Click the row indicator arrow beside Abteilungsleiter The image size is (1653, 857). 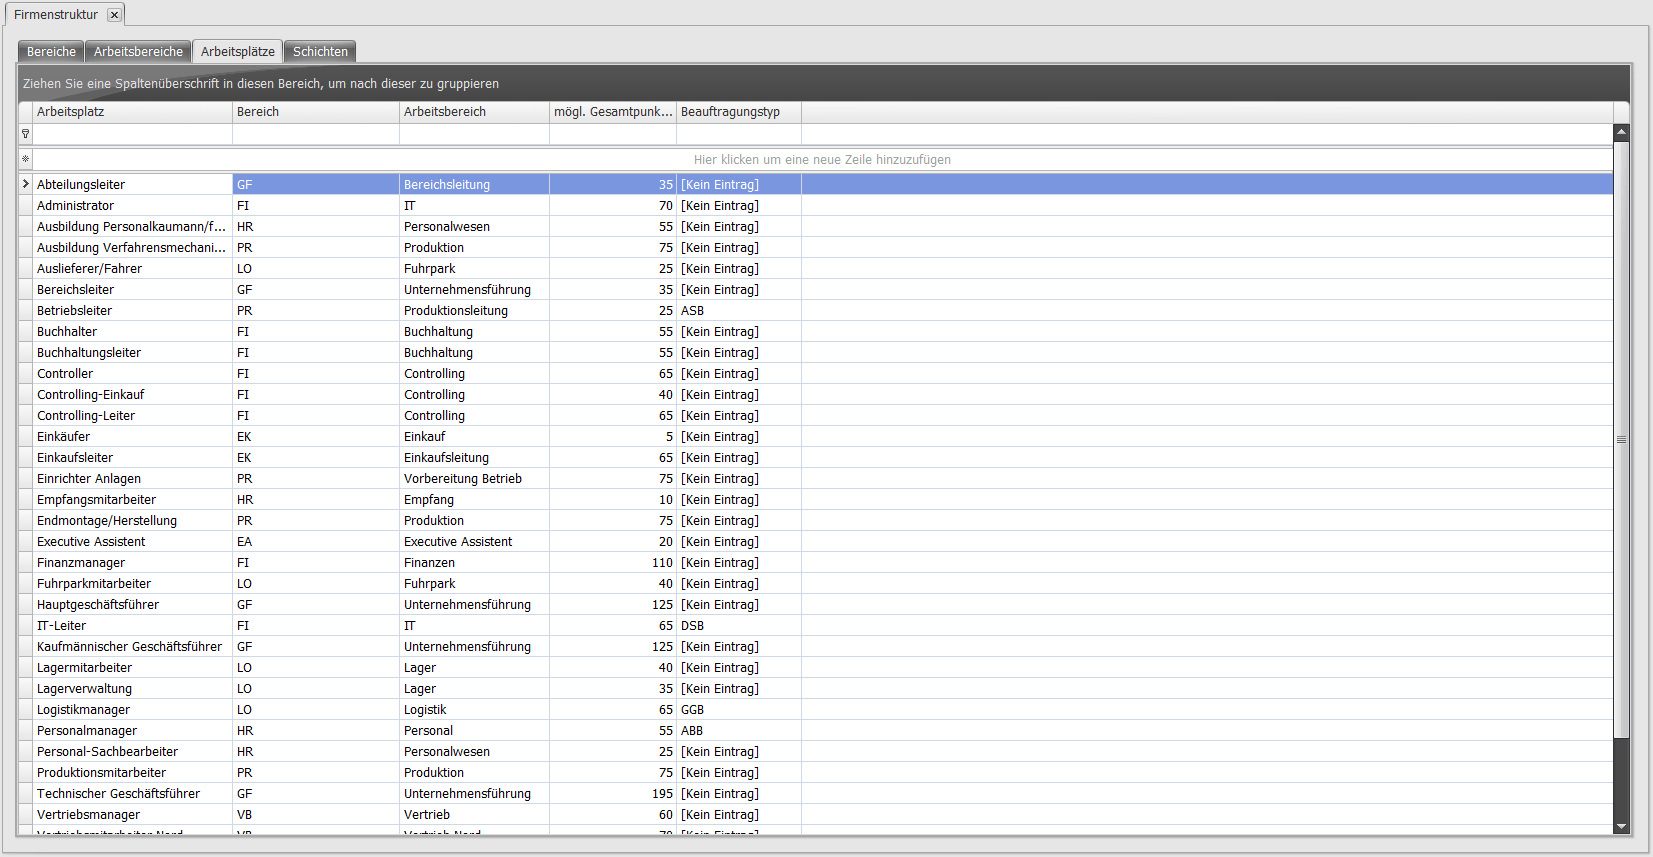point(26,184)
